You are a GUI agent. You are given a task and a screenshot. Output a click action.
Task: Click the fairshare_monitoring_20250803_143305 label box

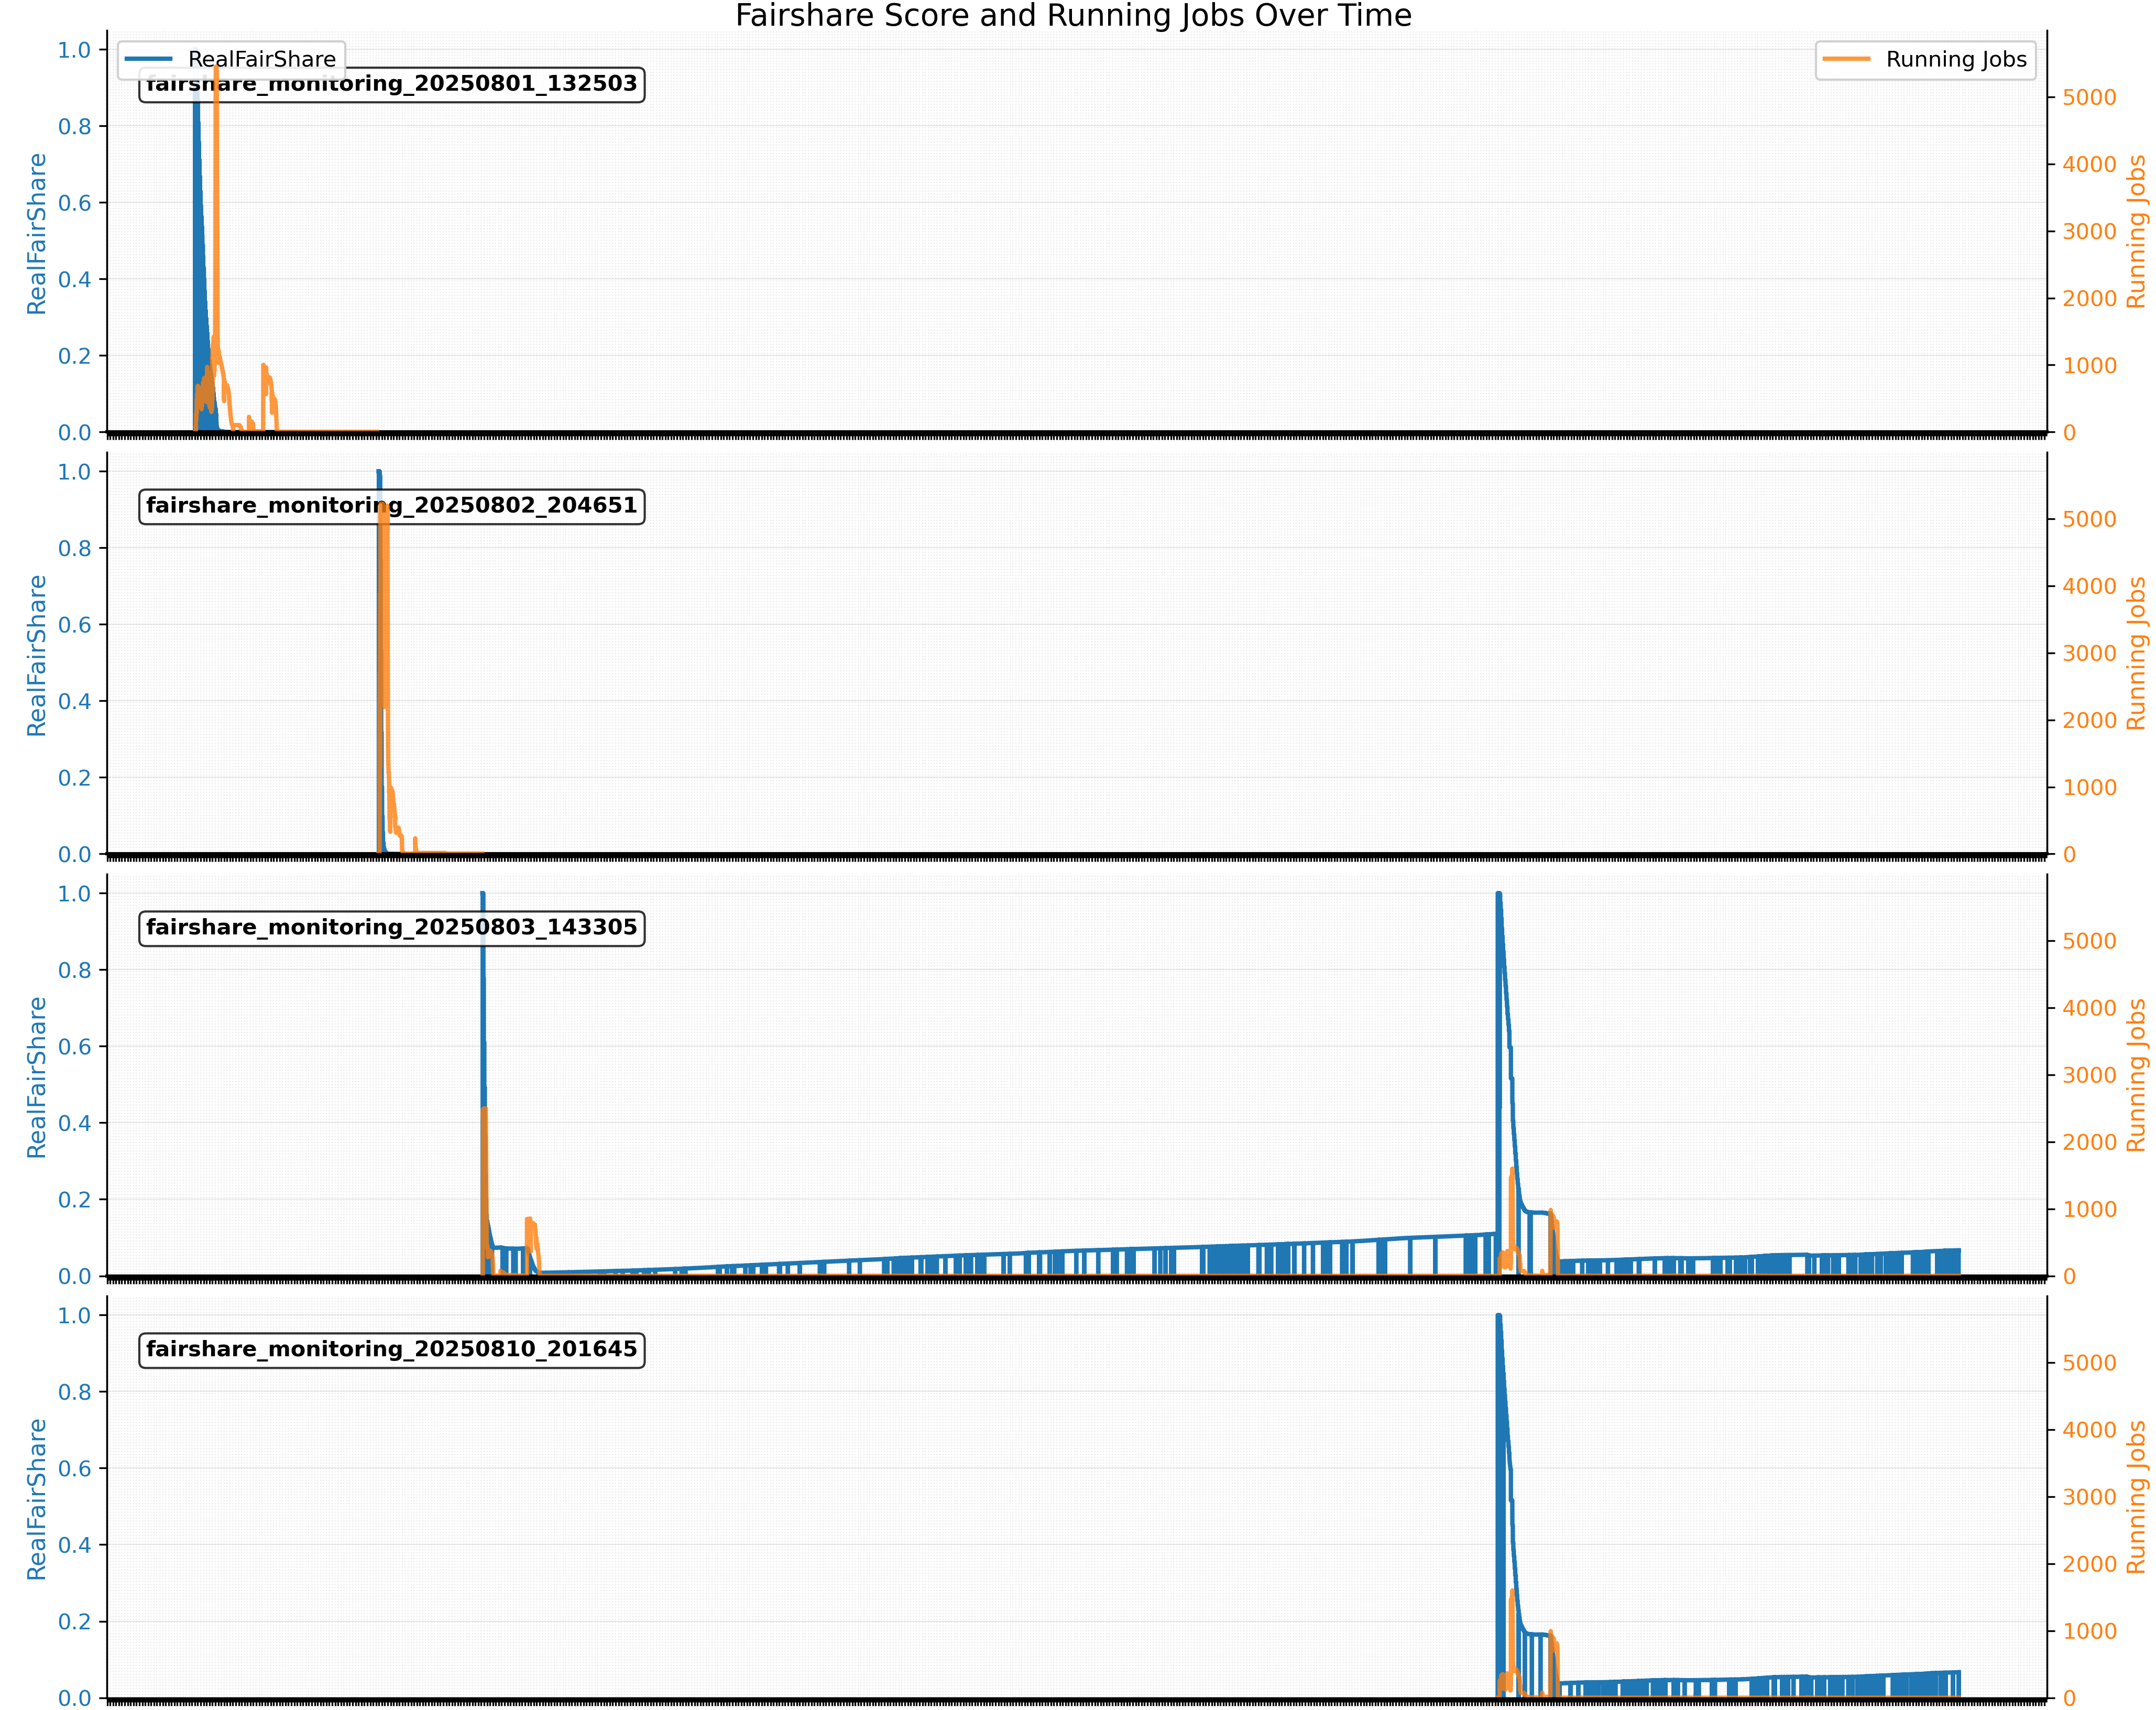(391, 928)
